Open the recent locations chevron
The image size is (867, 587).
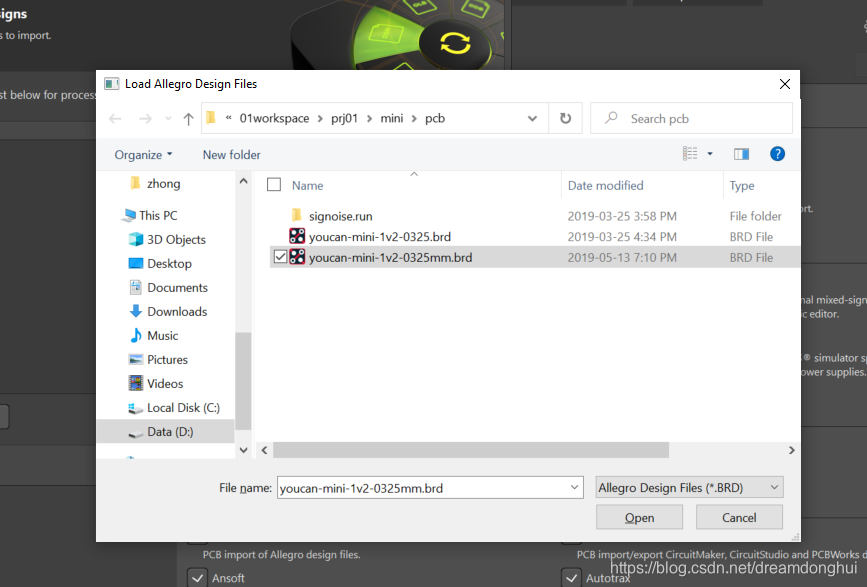168,119
